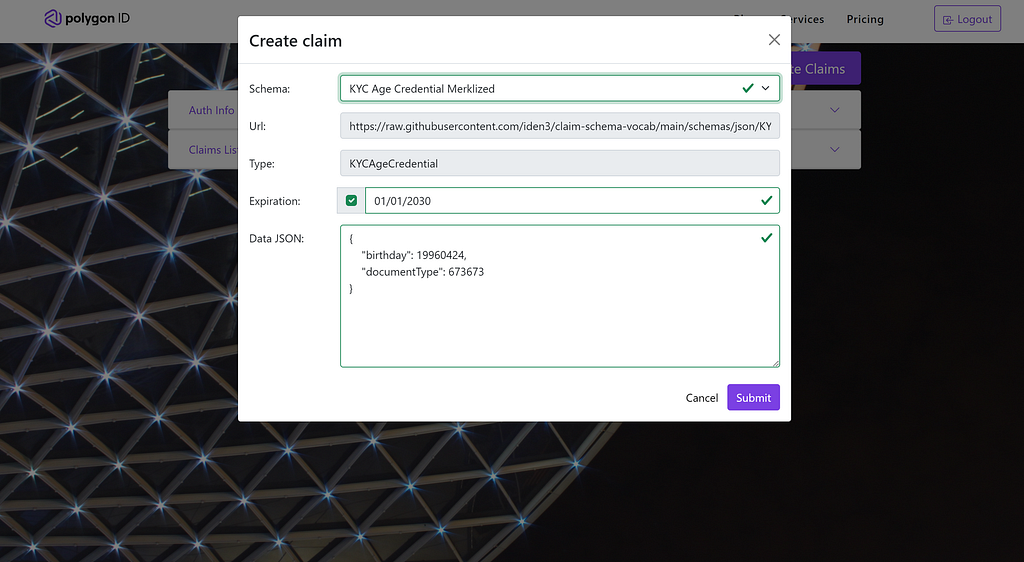
Task: Click the "birthday": 19960424 line
Action: point(414,255)
